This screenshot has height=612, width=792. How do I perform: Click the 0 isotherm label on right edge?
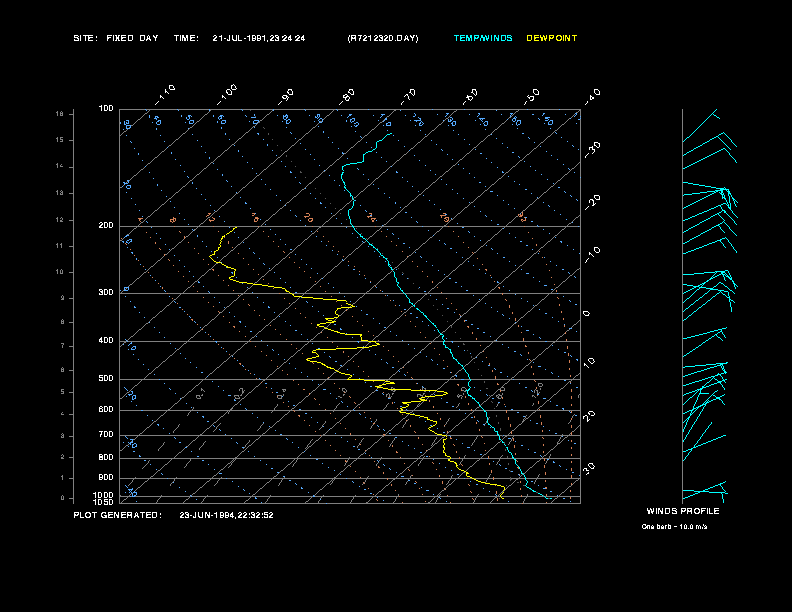[x=586, y=314]
